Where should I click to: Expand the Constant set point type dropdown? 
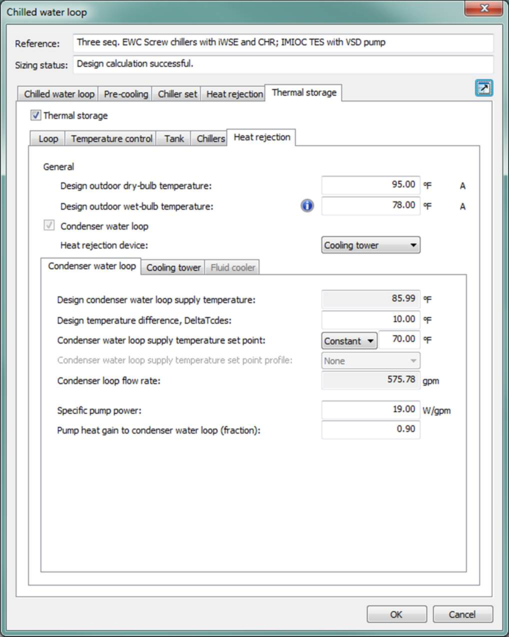coord(349,340)
